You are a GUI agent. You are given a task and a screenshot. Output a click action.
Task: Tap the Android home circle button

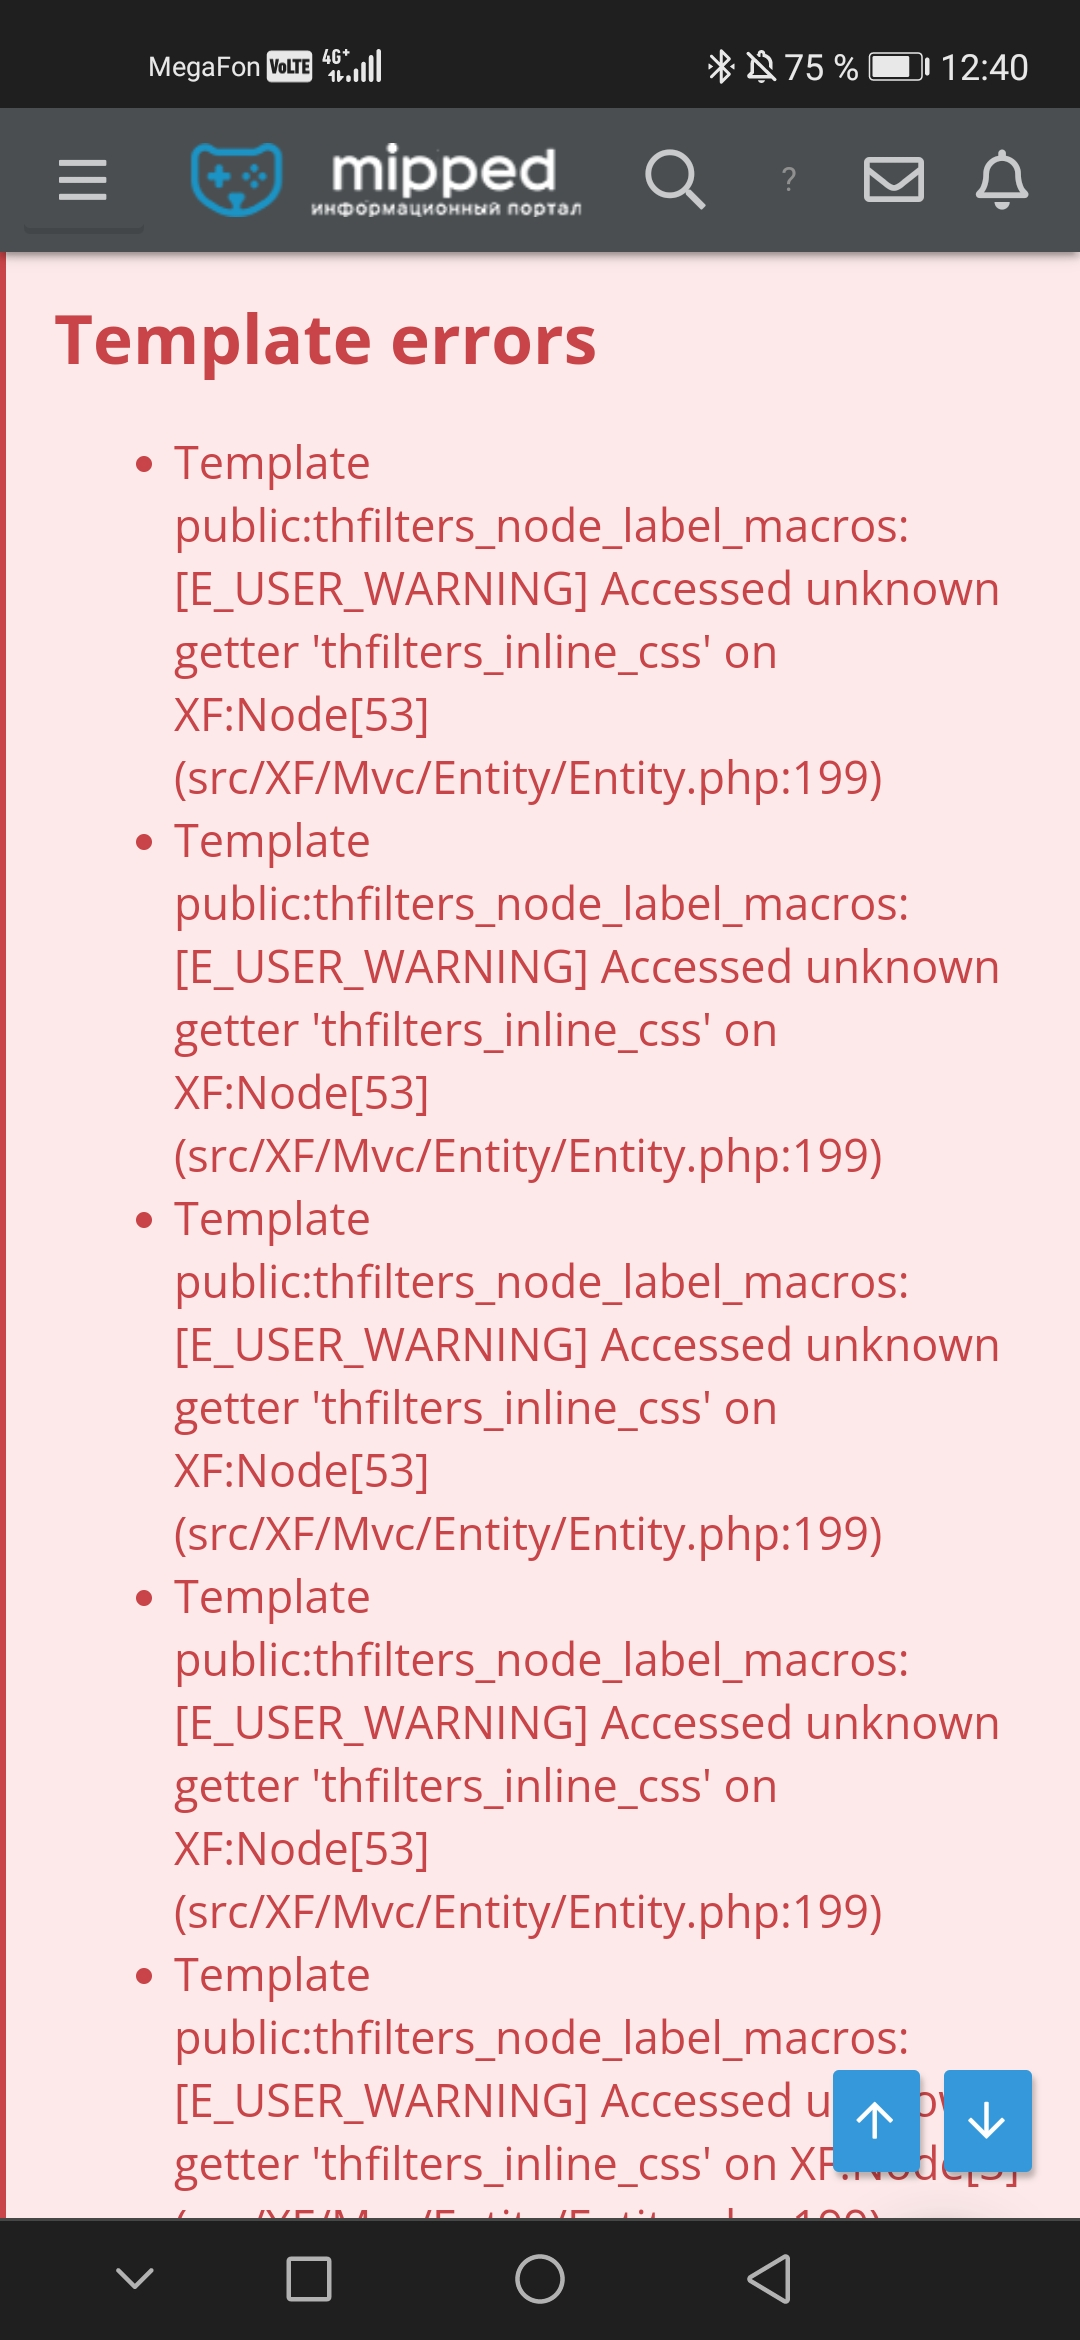tap(540, 2279)
